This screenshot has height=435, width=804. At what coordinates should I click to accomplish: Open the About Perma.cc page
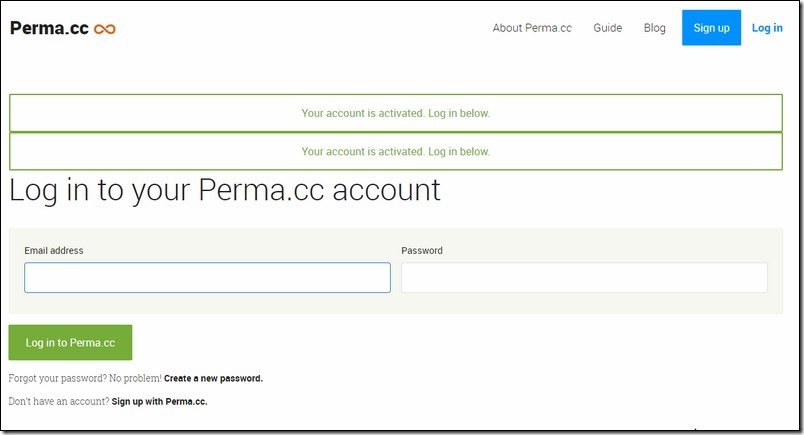(532, 28)
